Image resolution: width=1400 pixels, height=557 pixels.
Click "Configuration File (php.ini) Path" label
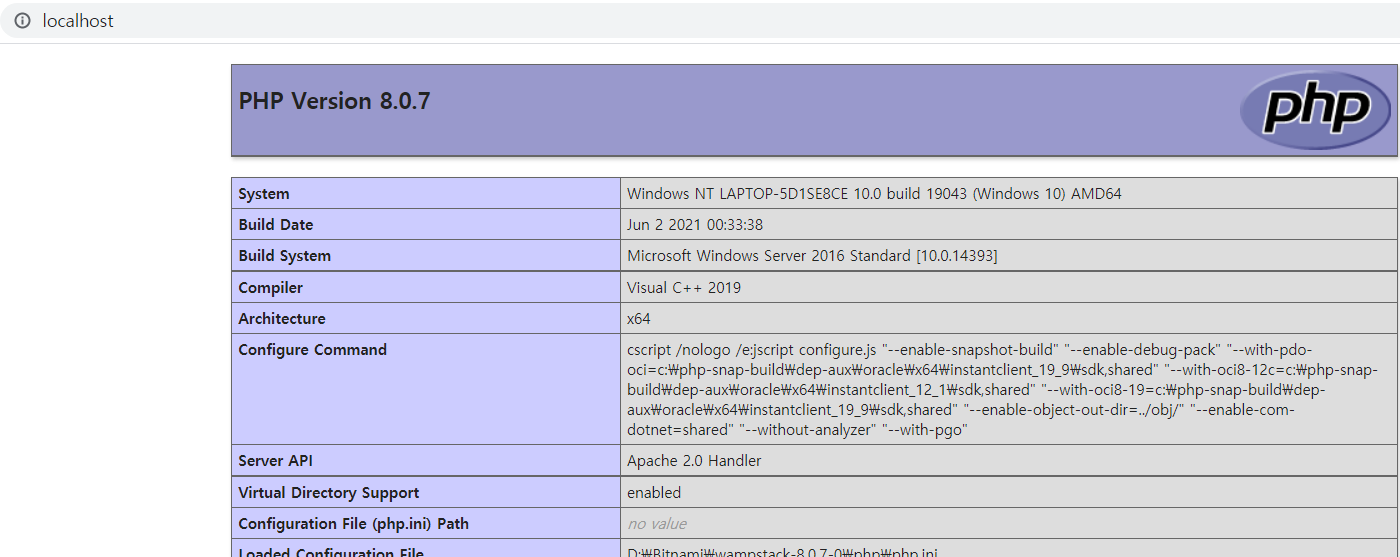[x=354, y=524]
